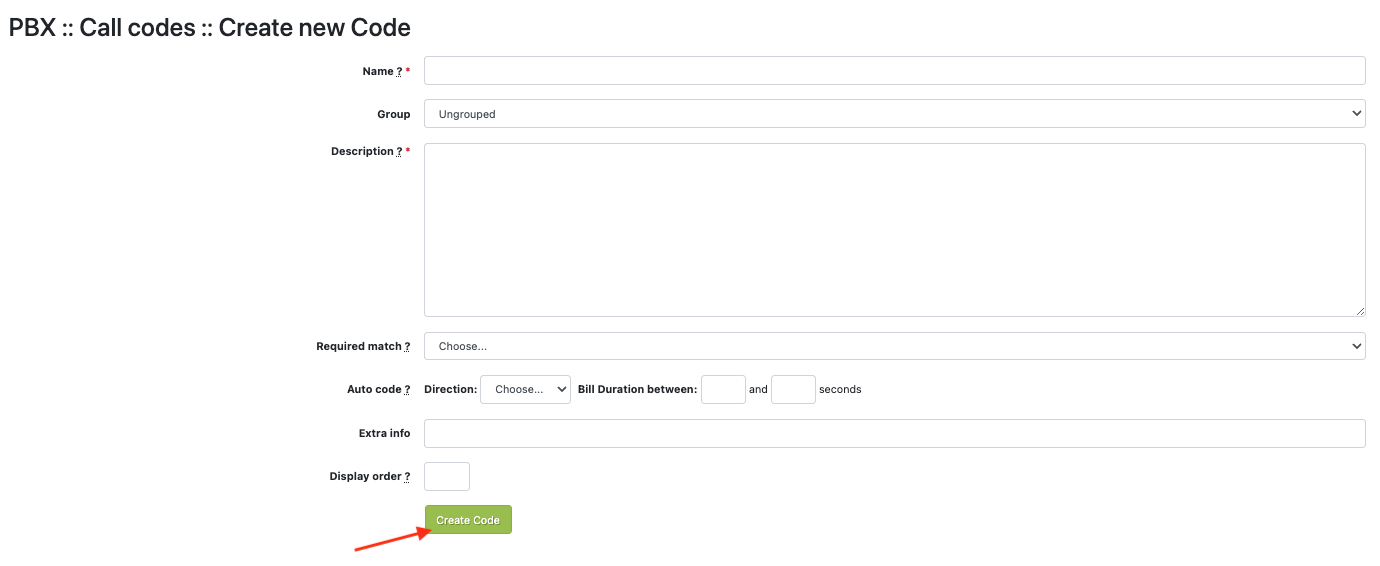Screen dimensions: 1380x566
Task: Click the Display order help question mark
Action: pyautogui.click(x=407, y=477)
